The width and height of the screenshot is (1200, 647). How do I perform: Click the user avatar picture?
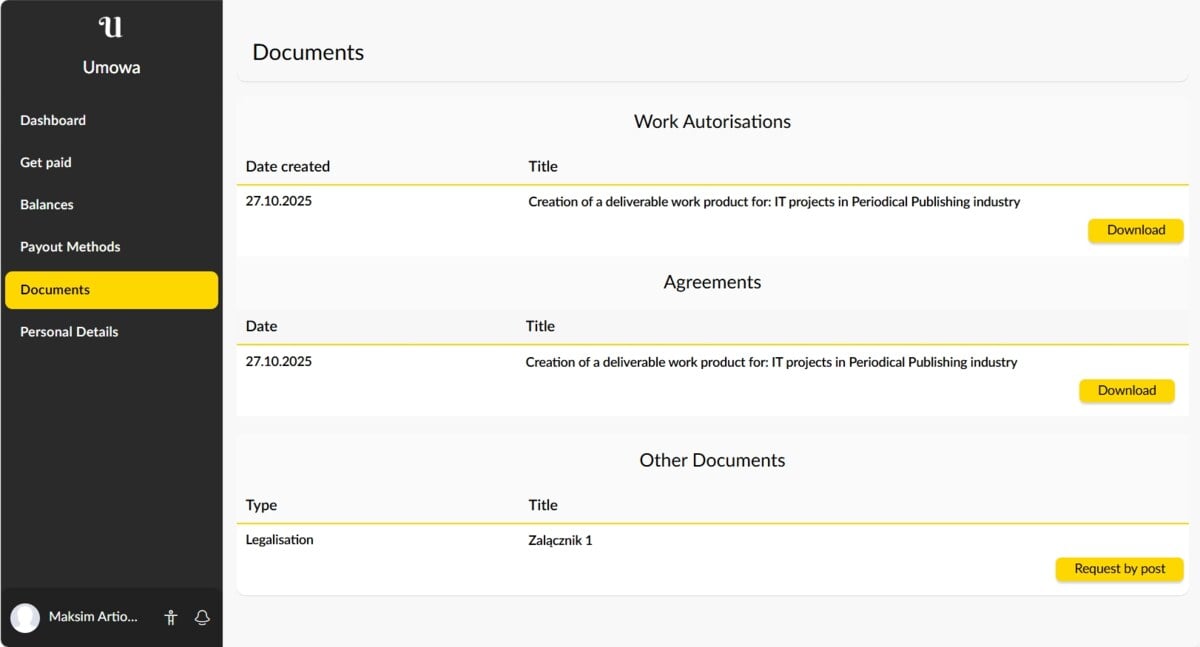point(25,618)
